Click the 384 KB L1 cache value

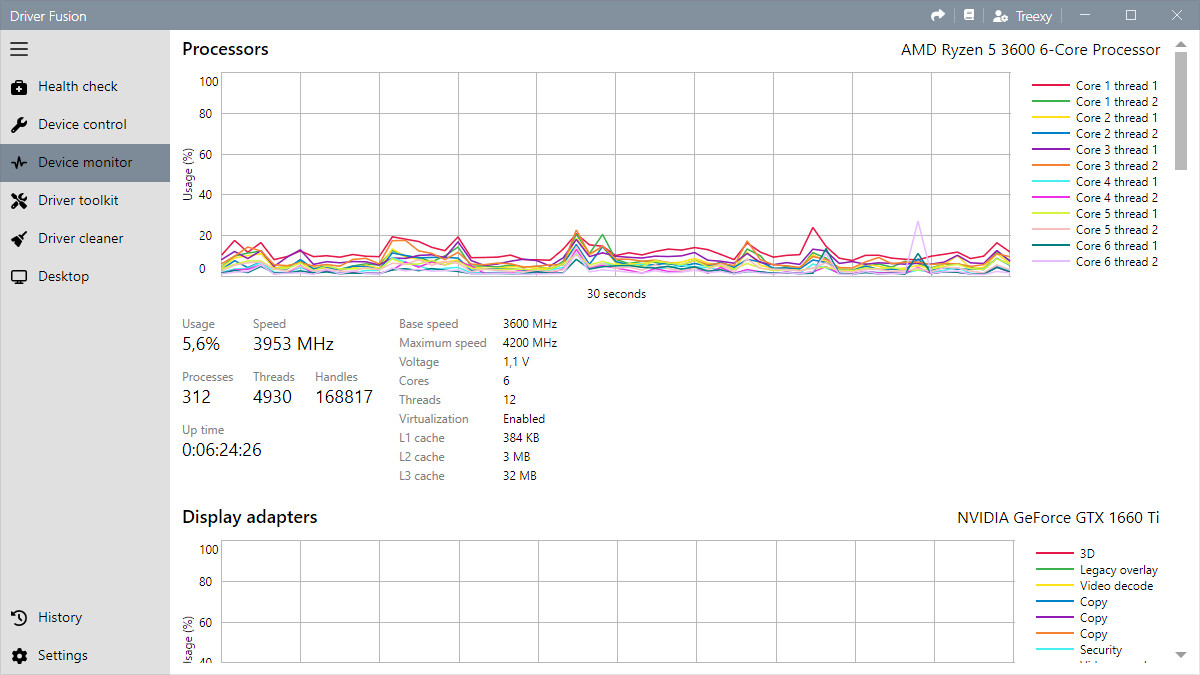pos(521,438)
